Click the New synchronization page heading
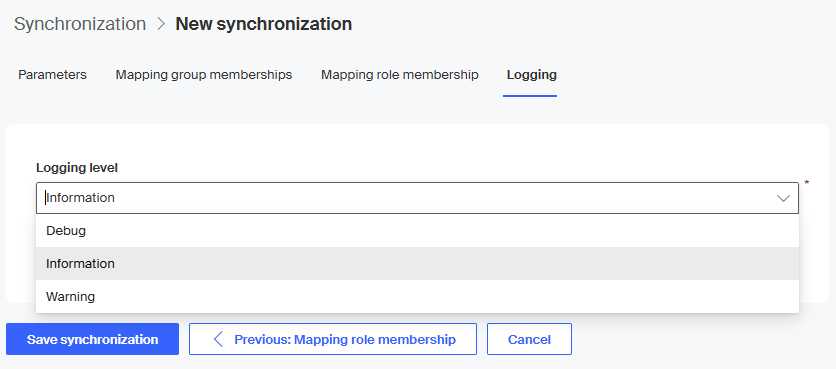 click(x=263, y=24)
